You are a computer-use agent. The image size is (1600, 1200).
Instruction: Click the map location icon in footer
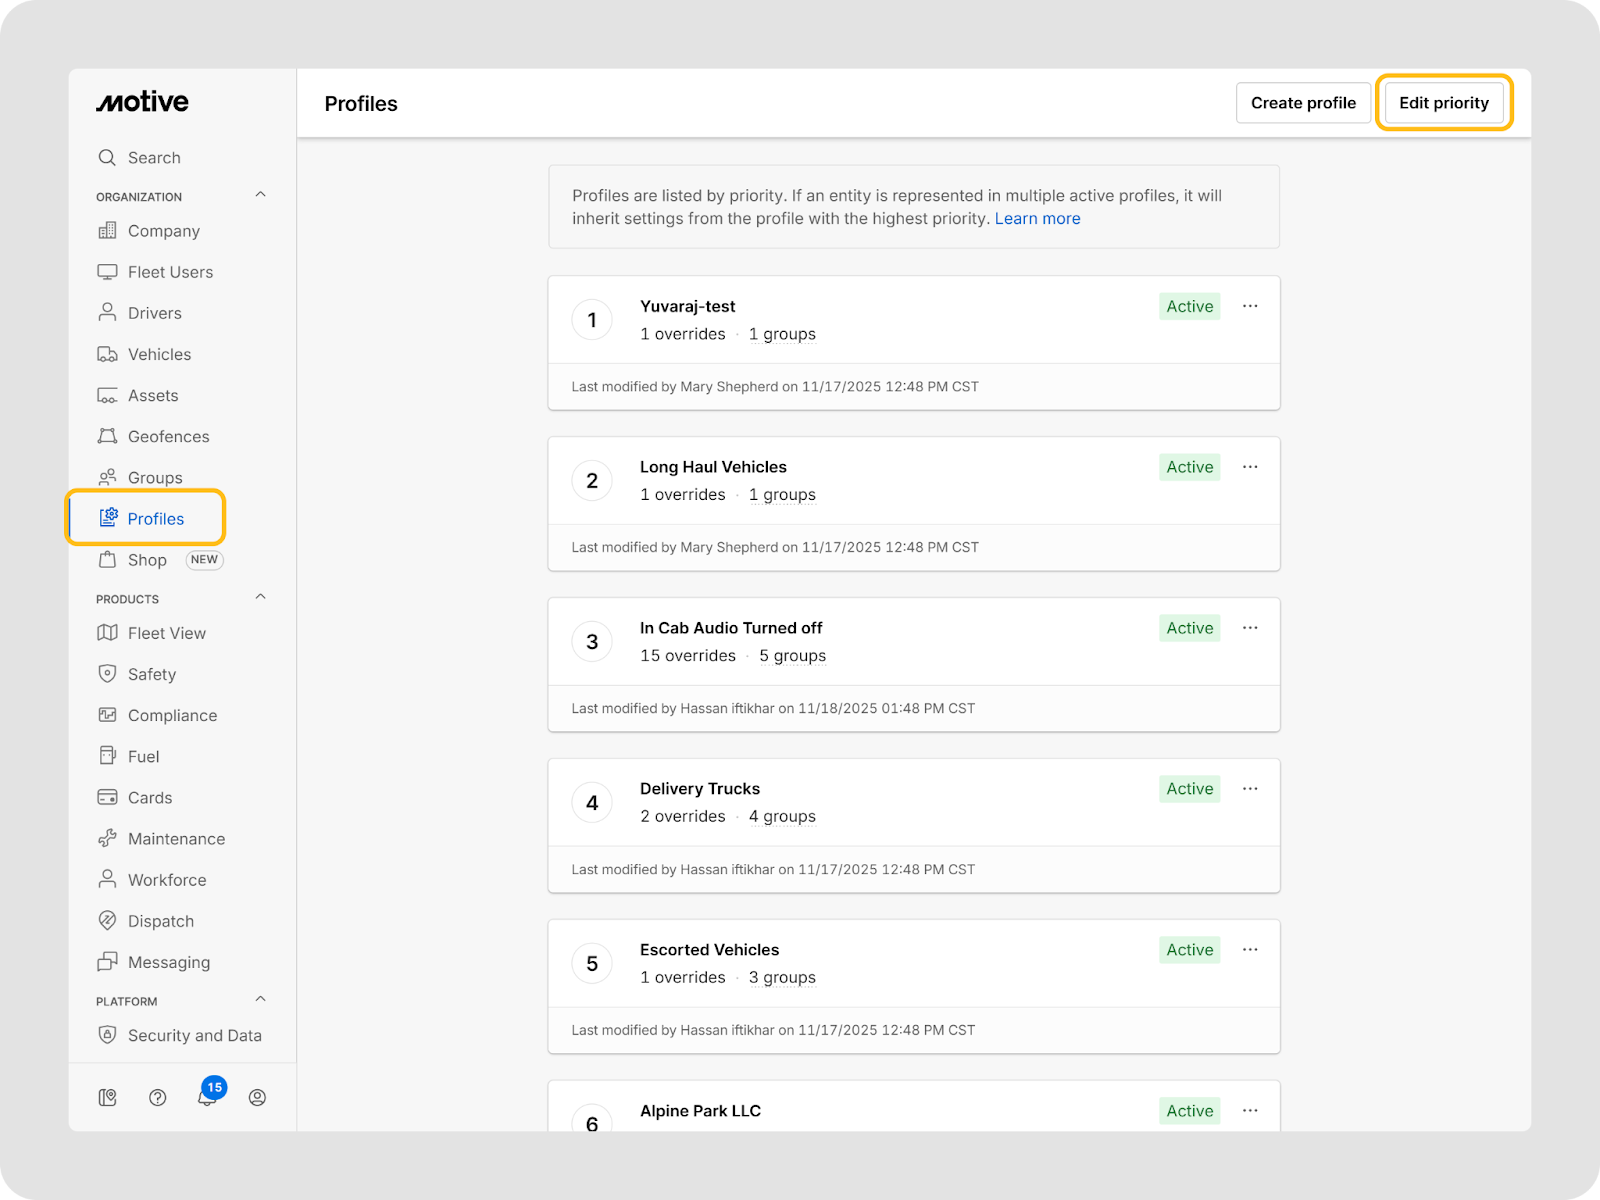108,1097
